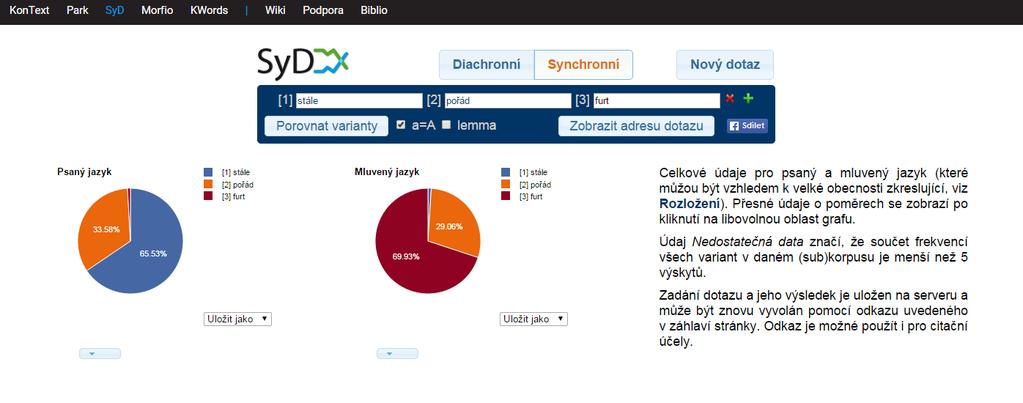
Task: Open KonText in top navigation
Action: click(29, 10)
